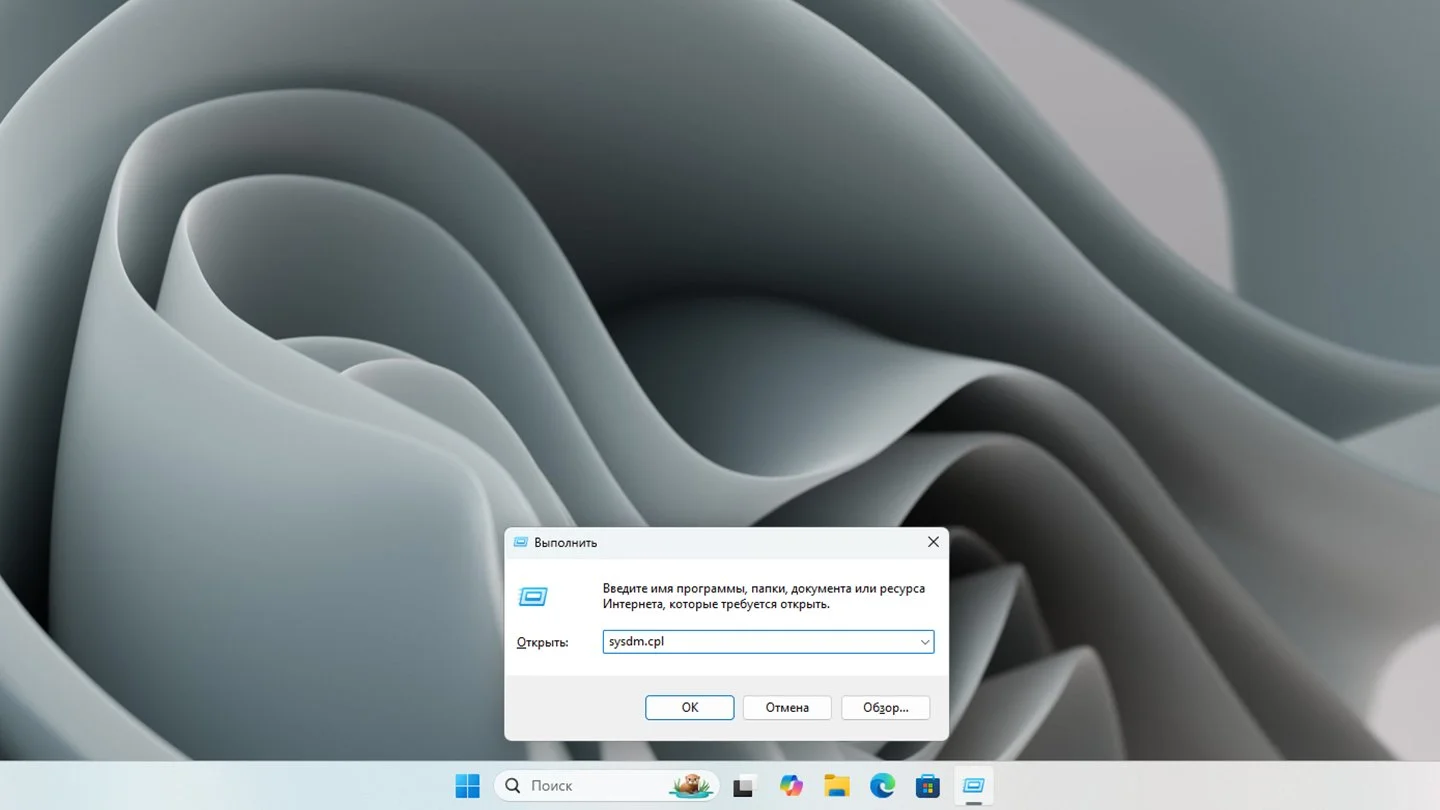Open the Task View icon on taskbar
This screenshot has width=1440, height=810.
click(743, 787)
